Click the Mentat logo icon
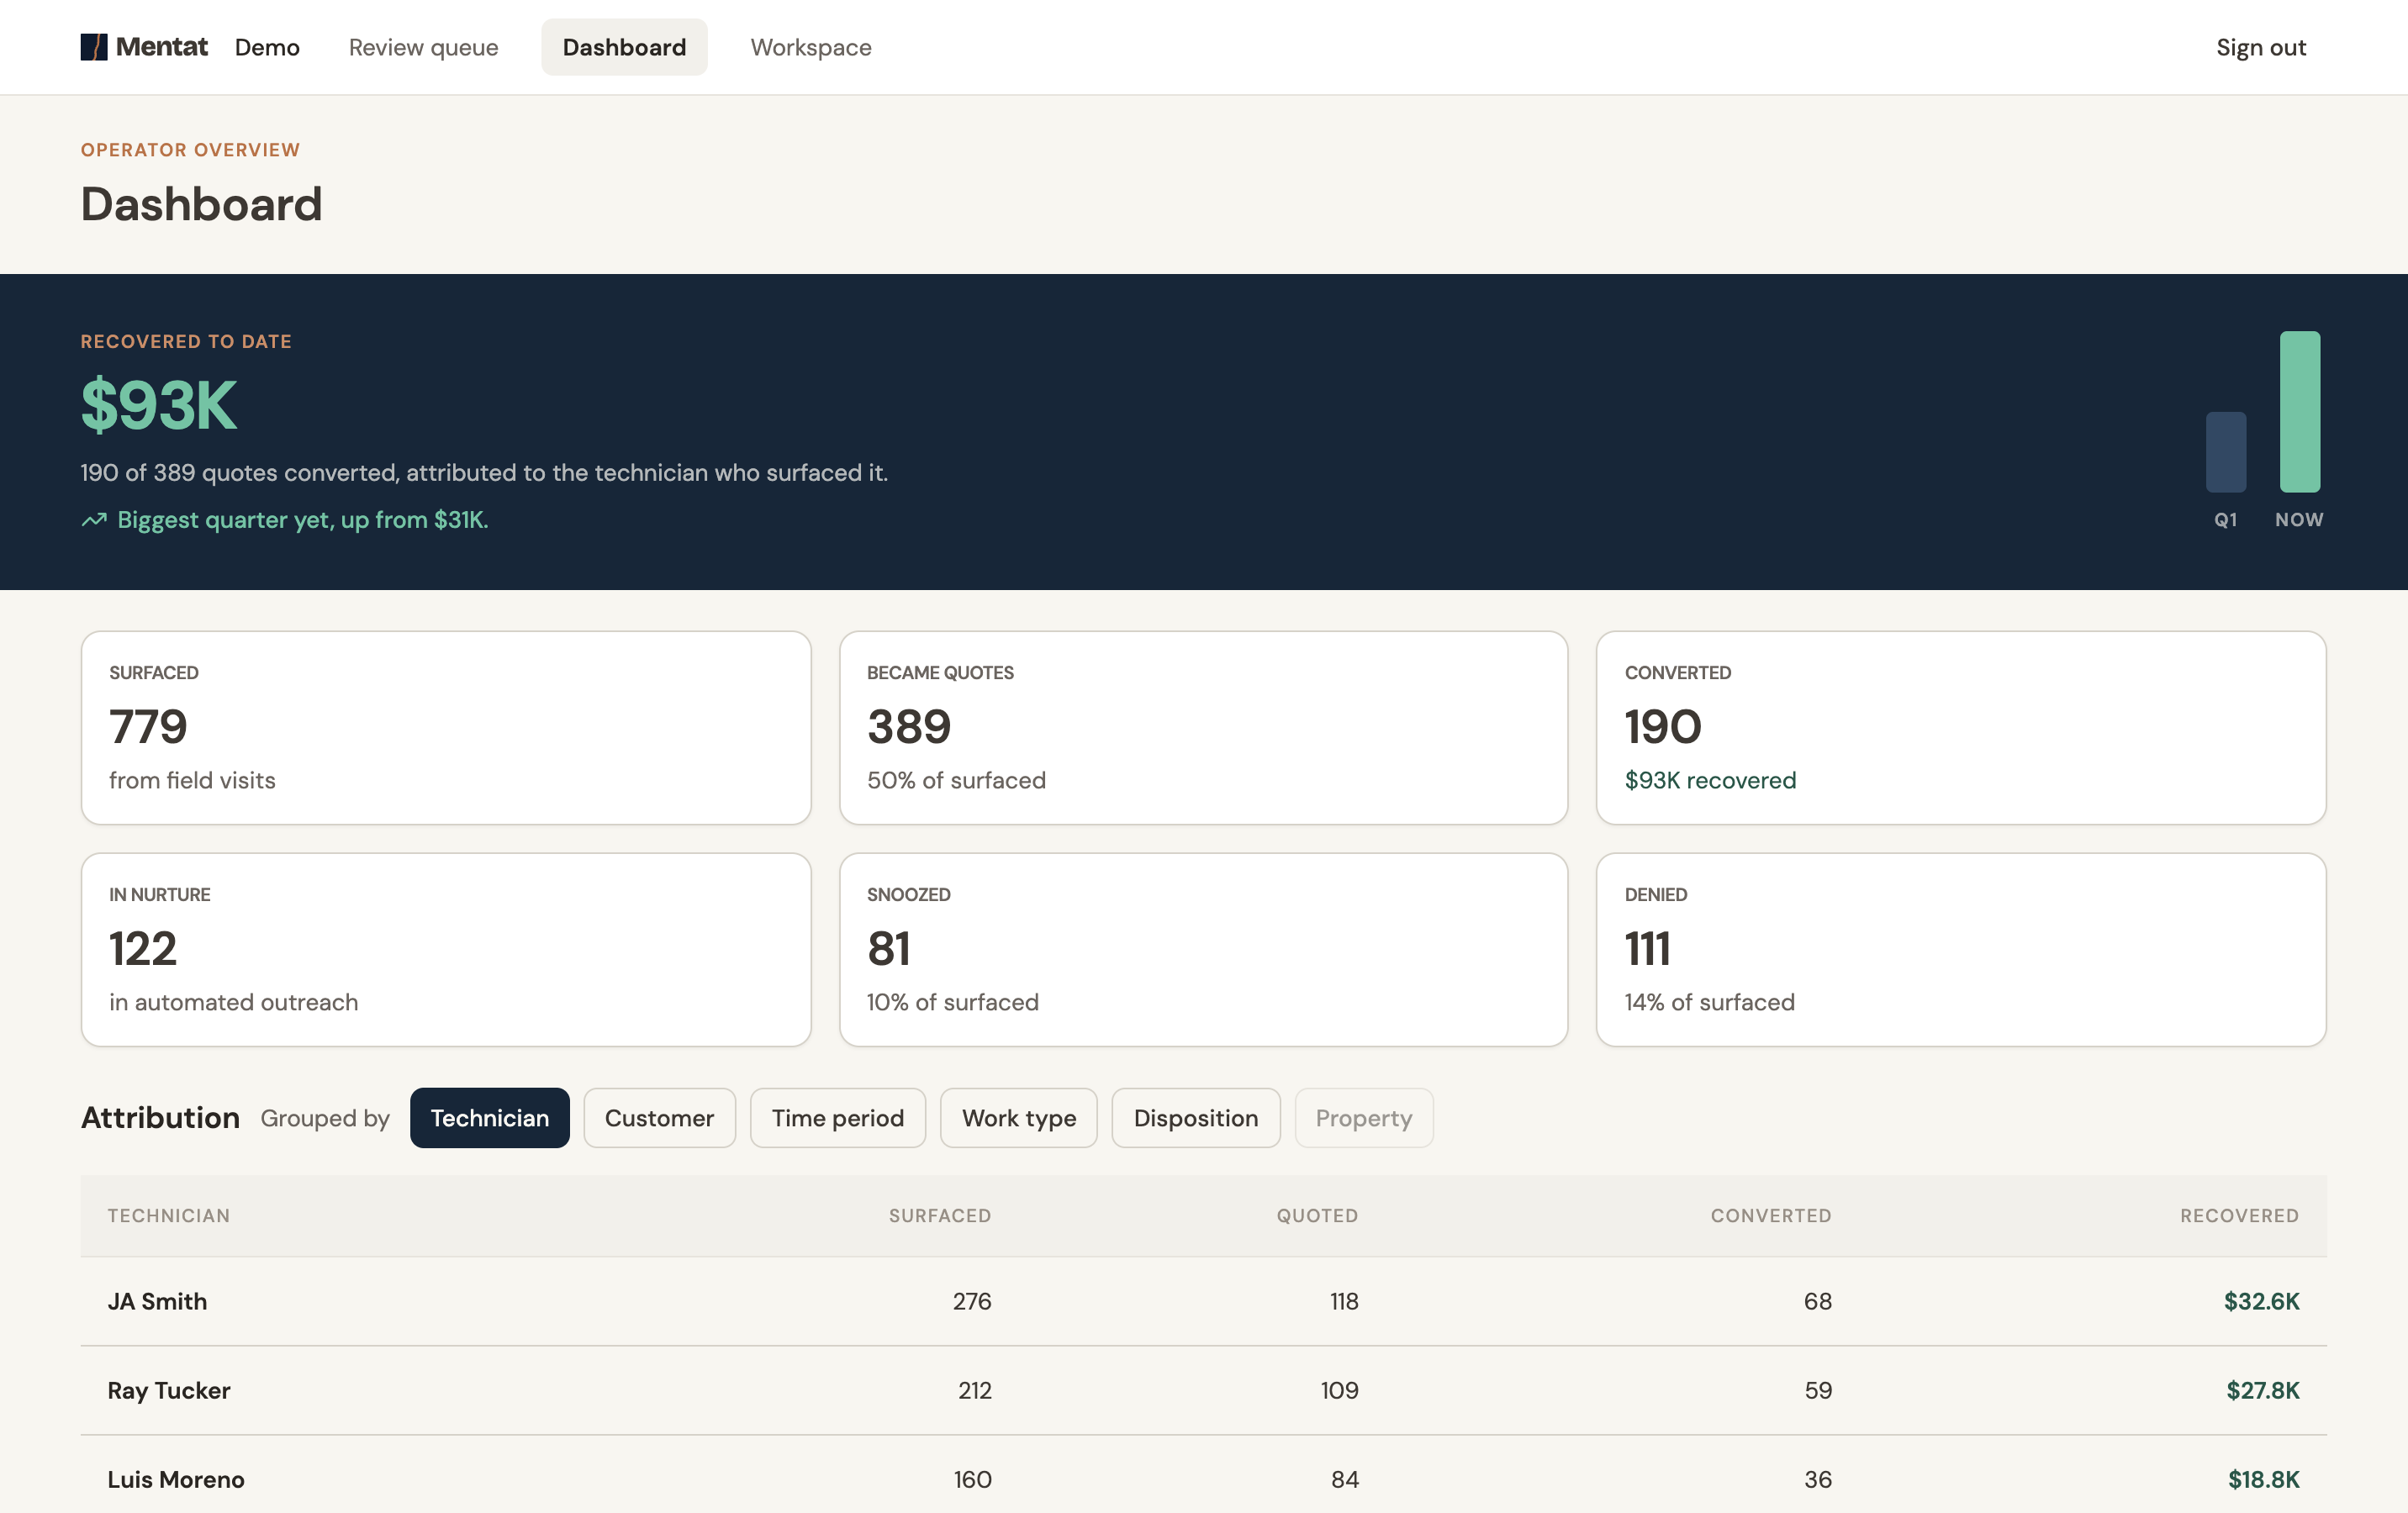This screenshot has width=2408, height=1513. [x=94, y=47]
